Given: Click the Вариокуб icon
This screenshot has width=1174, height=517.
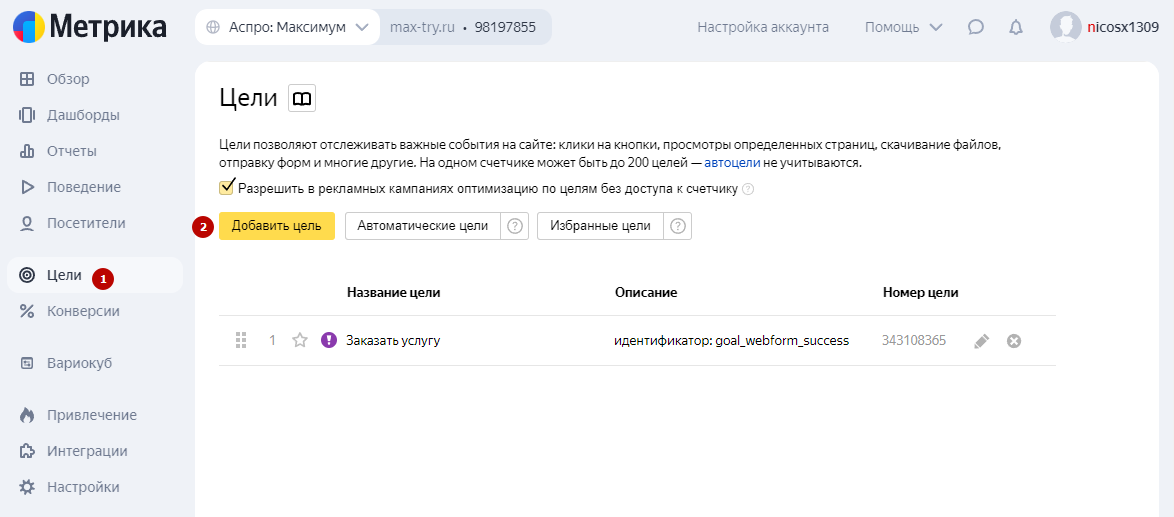Looking at the screenshot, I should click(x=27, y=363).
